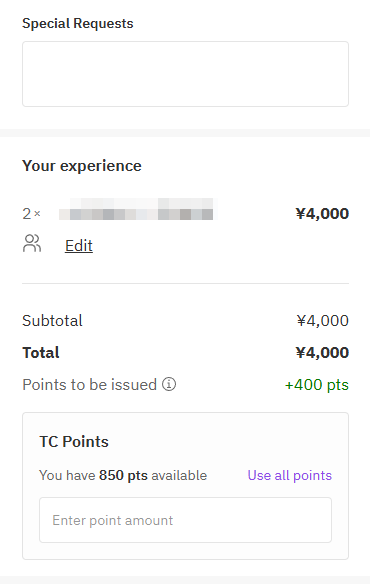Click inside the Special Requests text box
Screen dimensions: 370x584
pyautogui.click(x=186, y=74)
